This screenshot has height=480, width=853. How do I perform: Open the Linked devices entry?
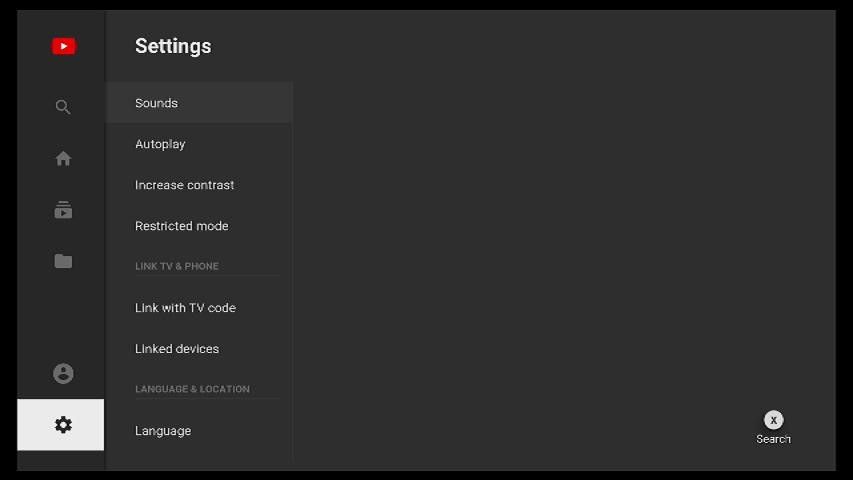[x=177, y=349]
